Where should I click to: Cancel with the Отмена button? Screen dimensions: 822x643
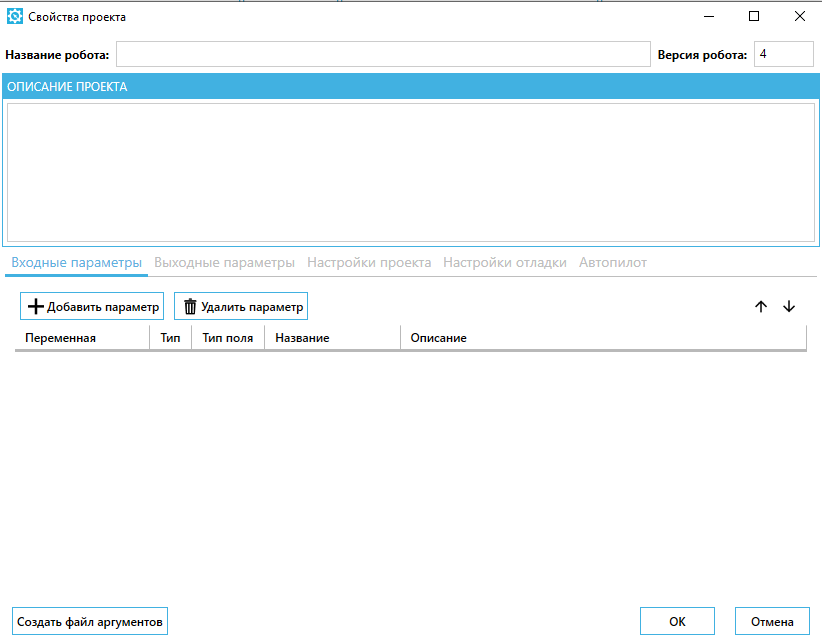tap(771, 621)
